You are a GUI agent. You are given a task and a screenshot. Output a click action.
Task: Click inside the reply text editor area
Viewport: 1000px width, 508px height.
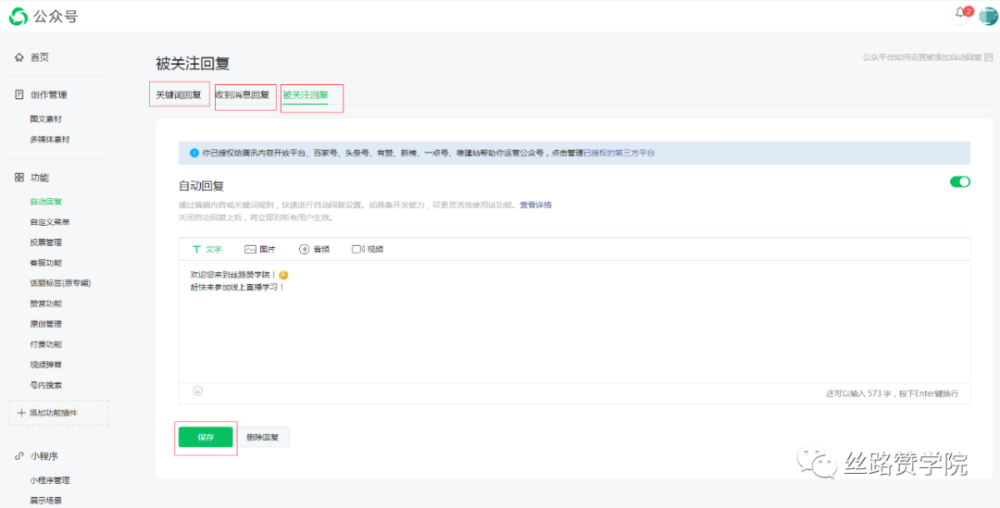tap(574, 322)
